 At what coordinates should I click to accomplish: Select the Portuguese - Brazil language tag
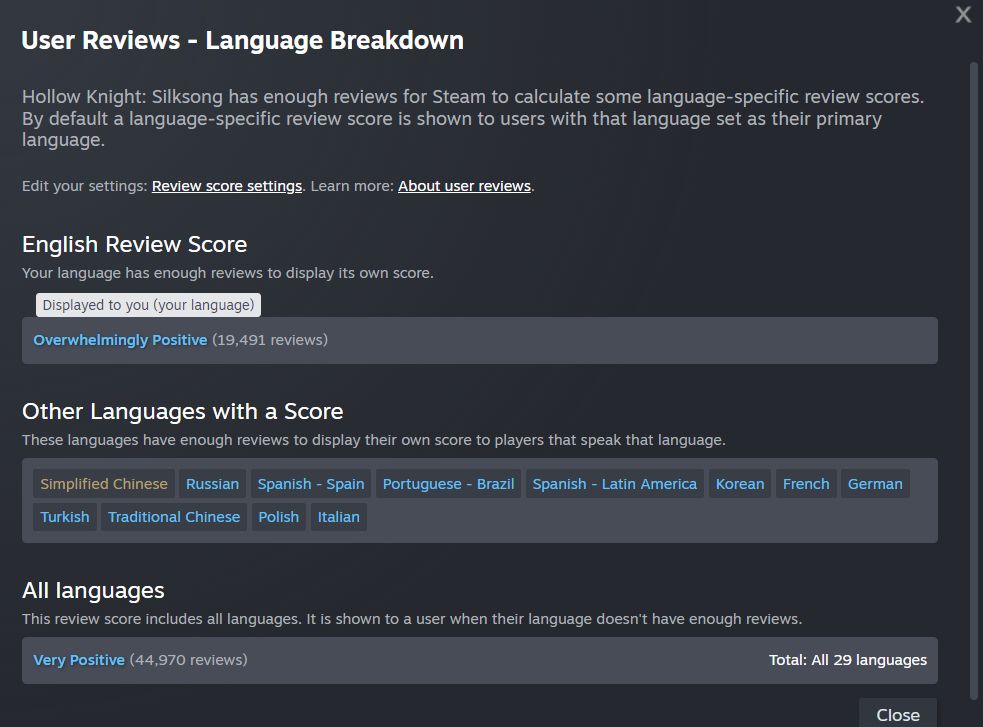pos(448,484)
